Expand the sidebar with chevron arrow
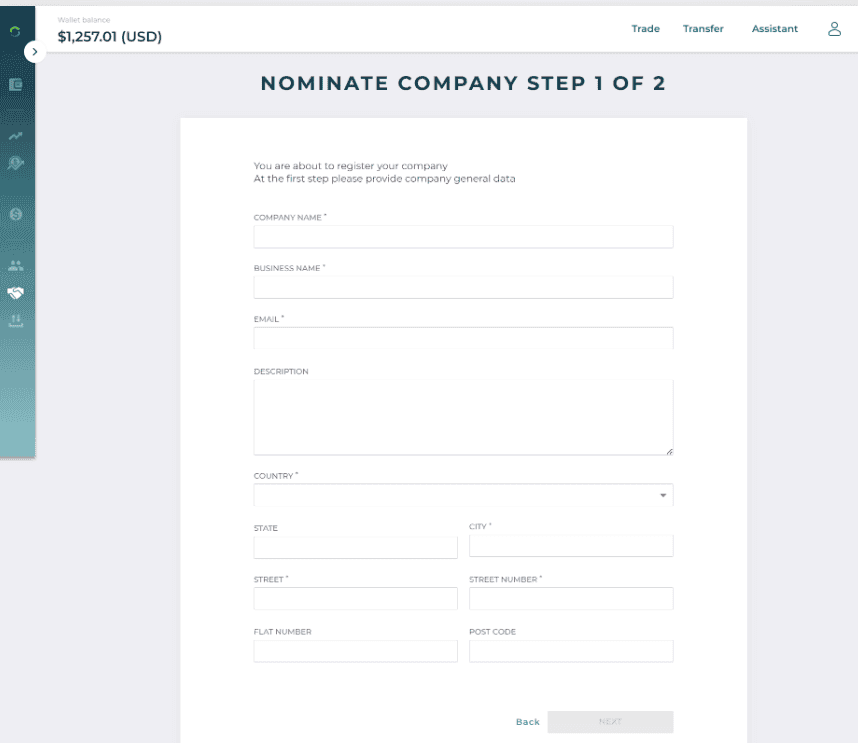 [x=34, y=52]
